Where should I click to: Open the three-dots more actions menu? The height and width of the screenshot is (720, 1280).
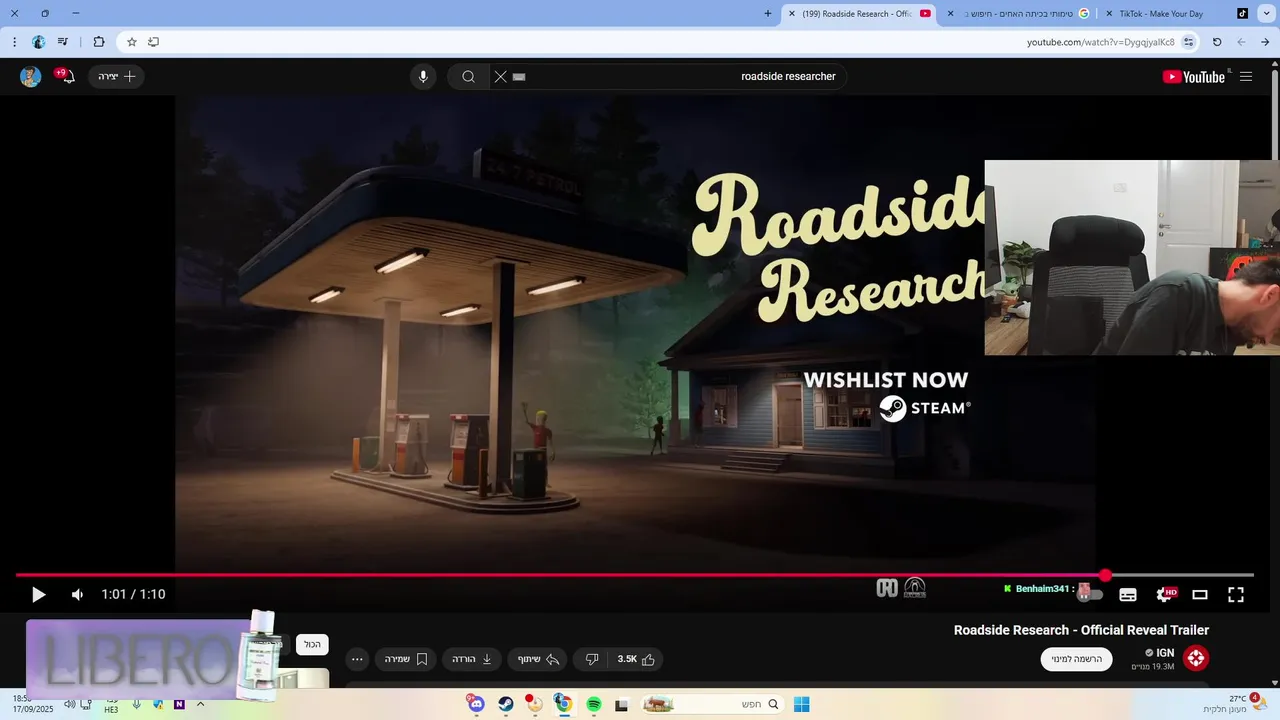(357, 659)
